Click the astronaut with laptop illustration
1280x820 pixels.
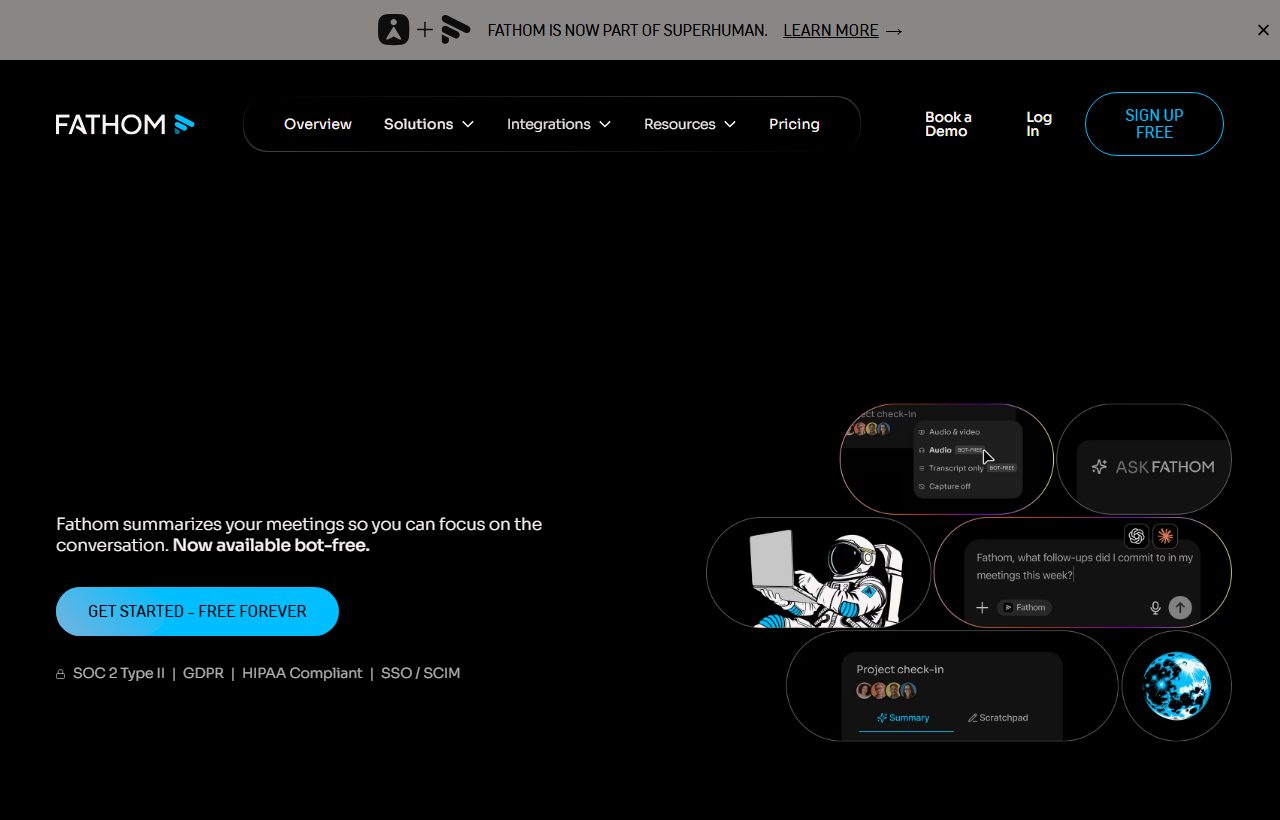[828, 578]
